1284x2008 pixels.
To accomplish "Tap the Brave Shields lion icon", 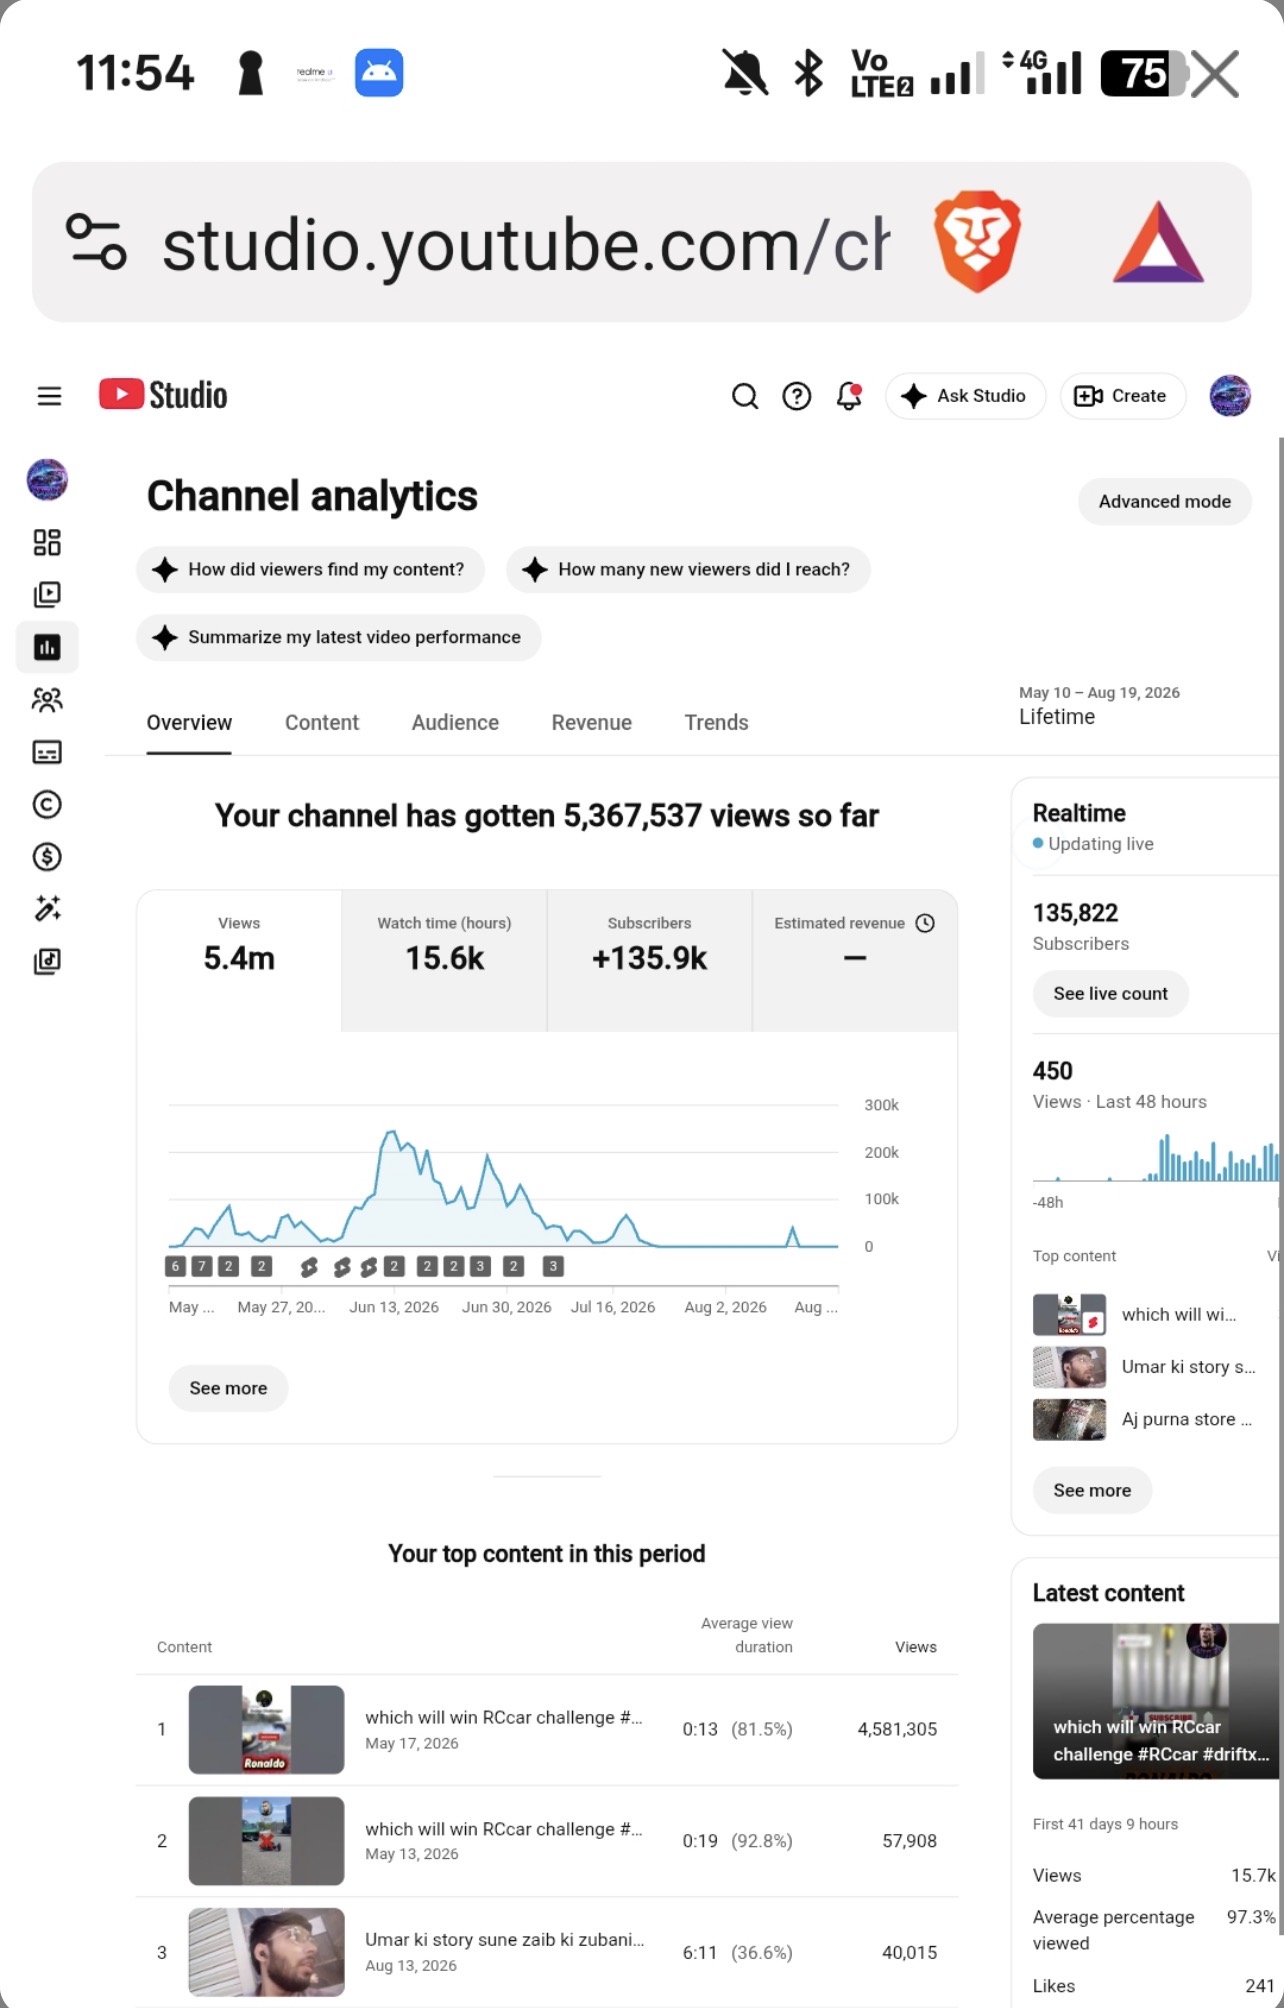I will (977, 244).
